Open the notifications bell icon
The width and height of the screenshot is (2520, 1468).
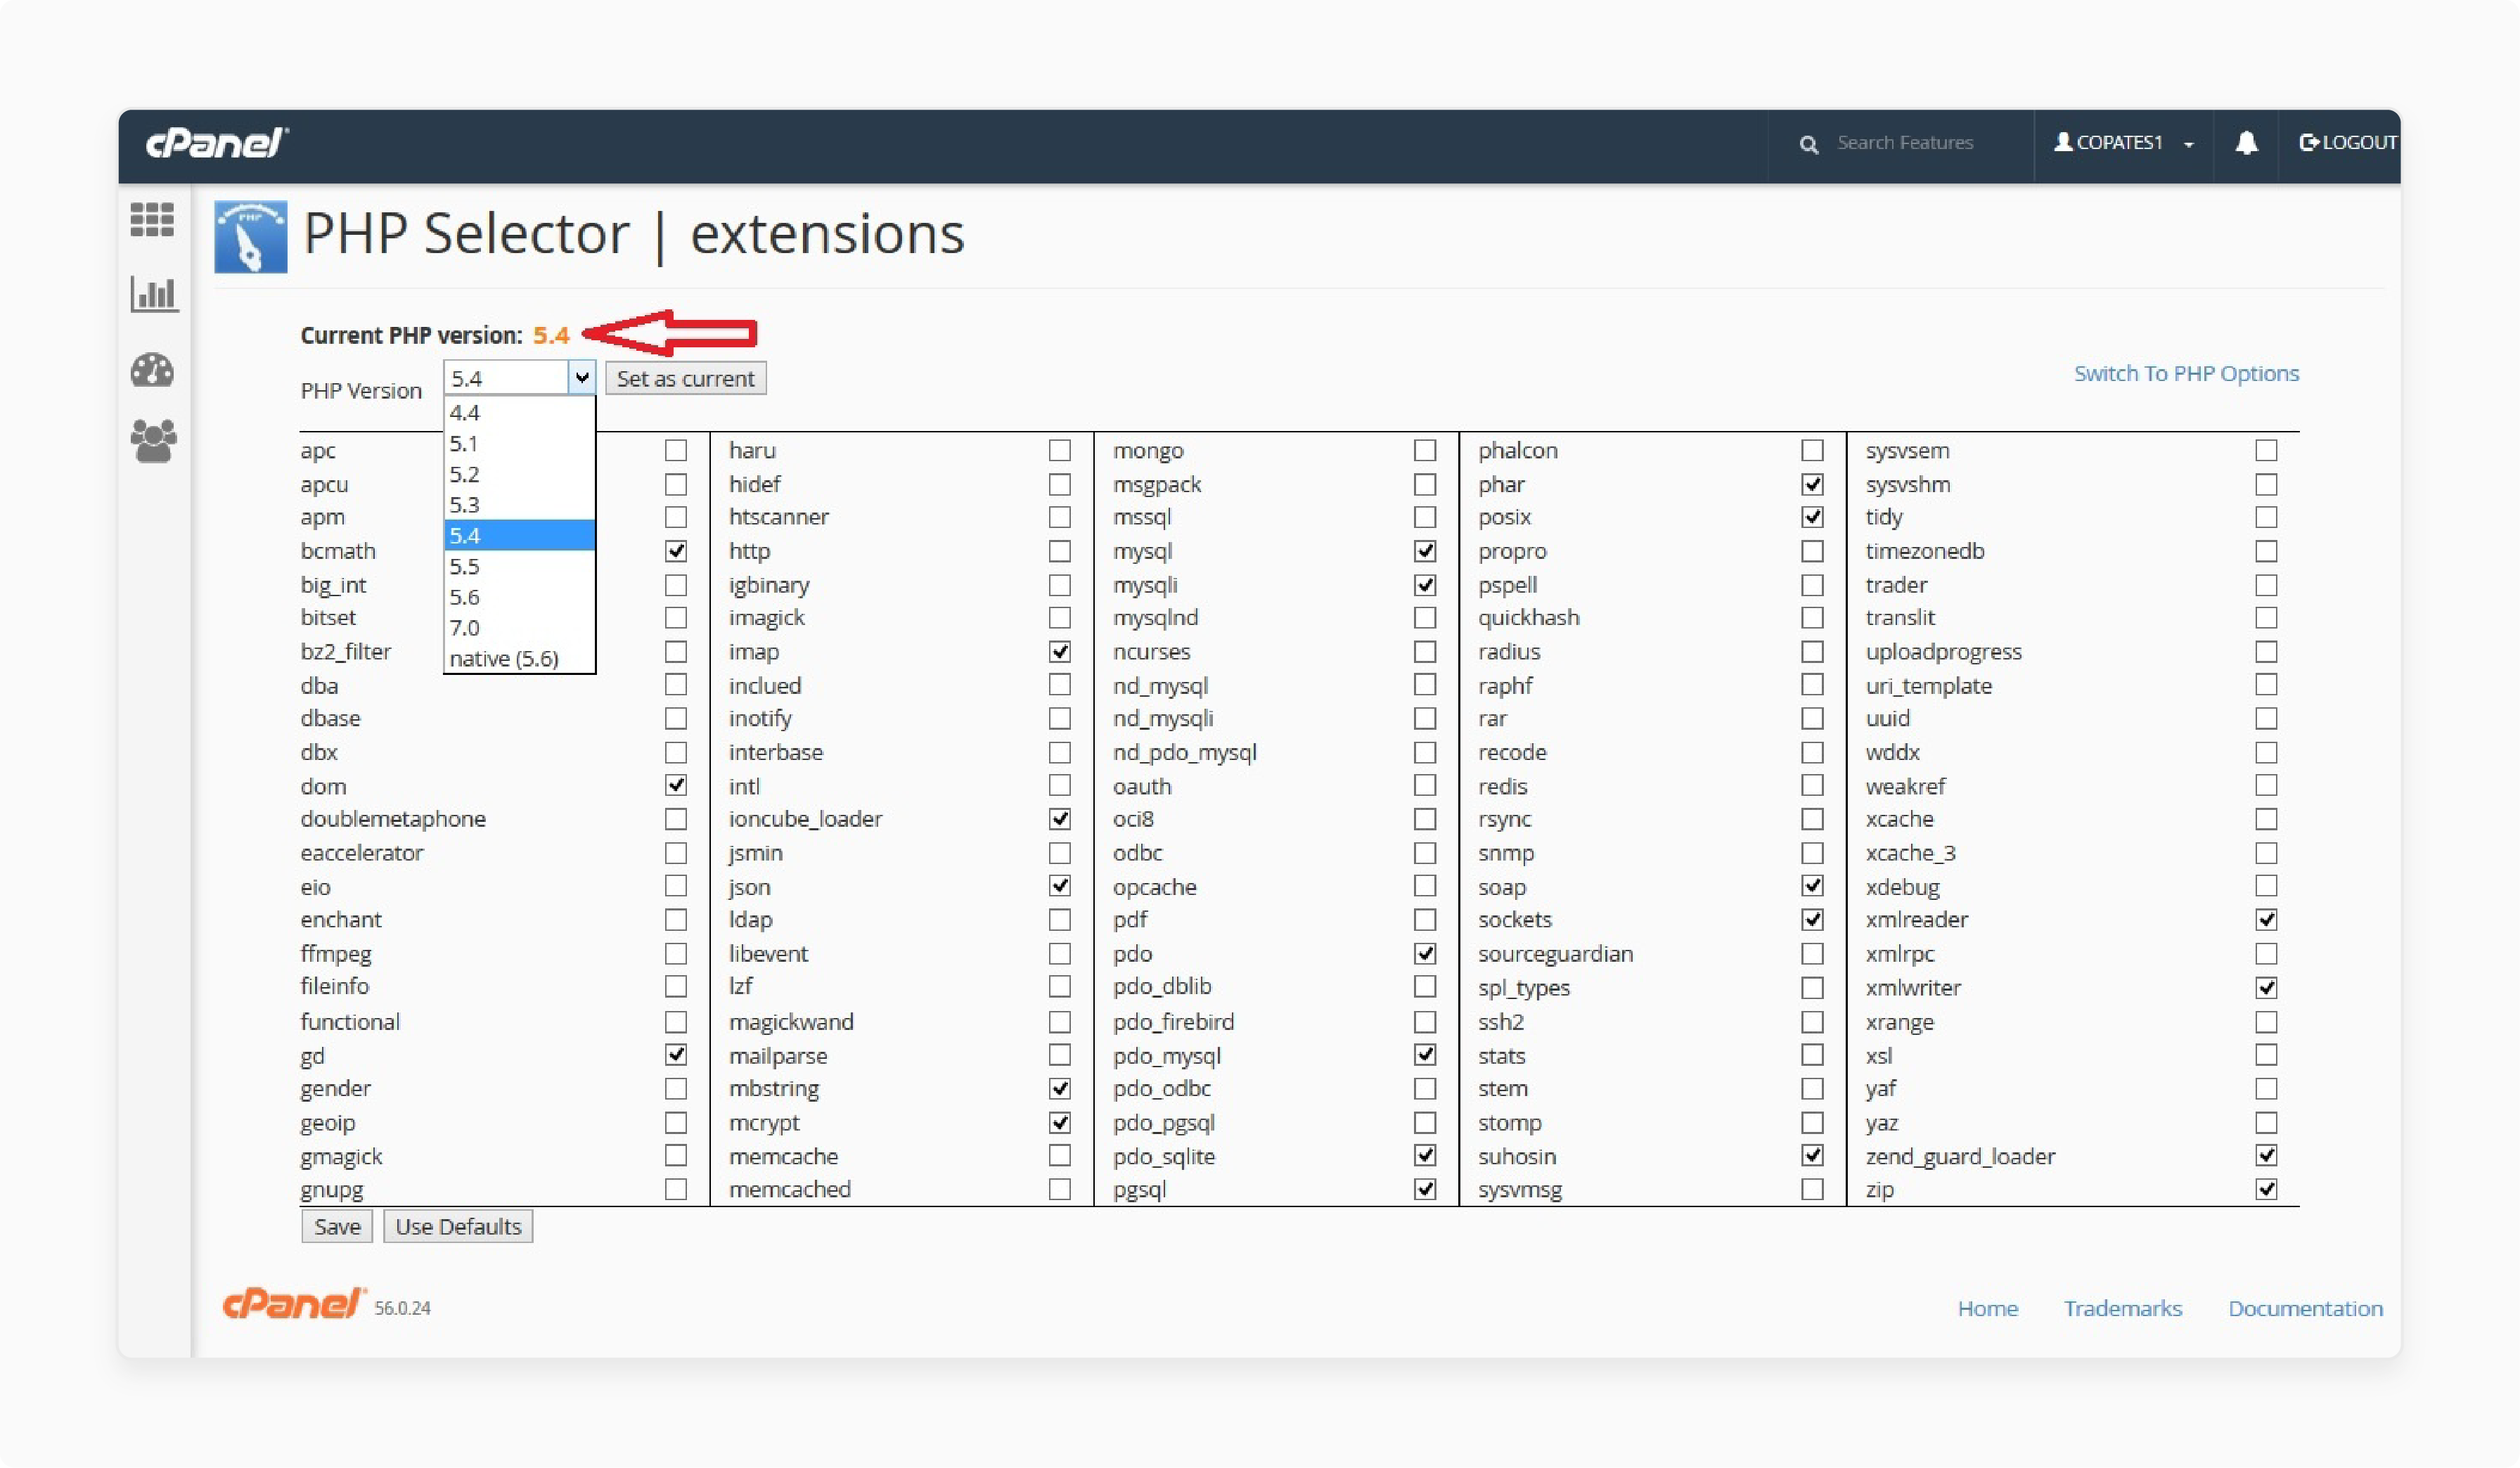2246,143
